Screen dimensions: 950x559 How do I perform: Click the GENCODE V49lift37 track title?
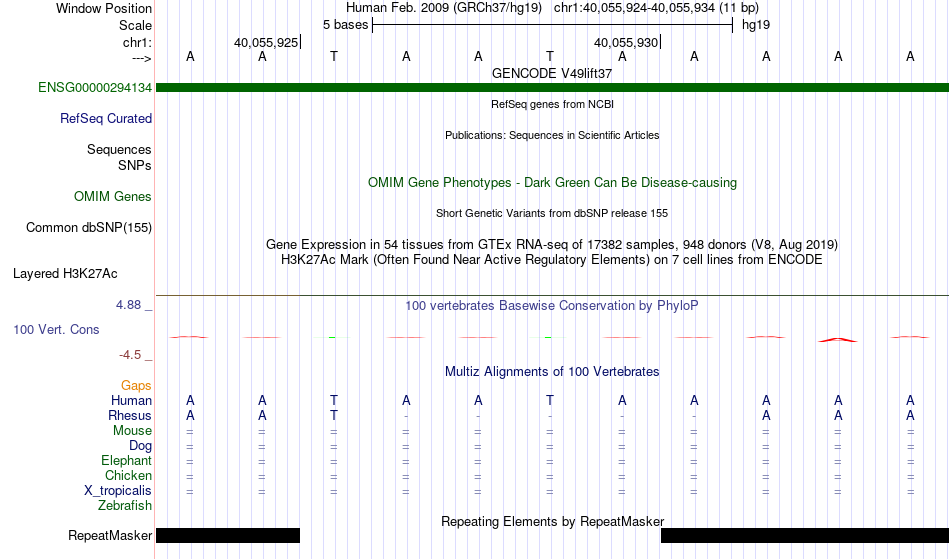coord(552,74)
